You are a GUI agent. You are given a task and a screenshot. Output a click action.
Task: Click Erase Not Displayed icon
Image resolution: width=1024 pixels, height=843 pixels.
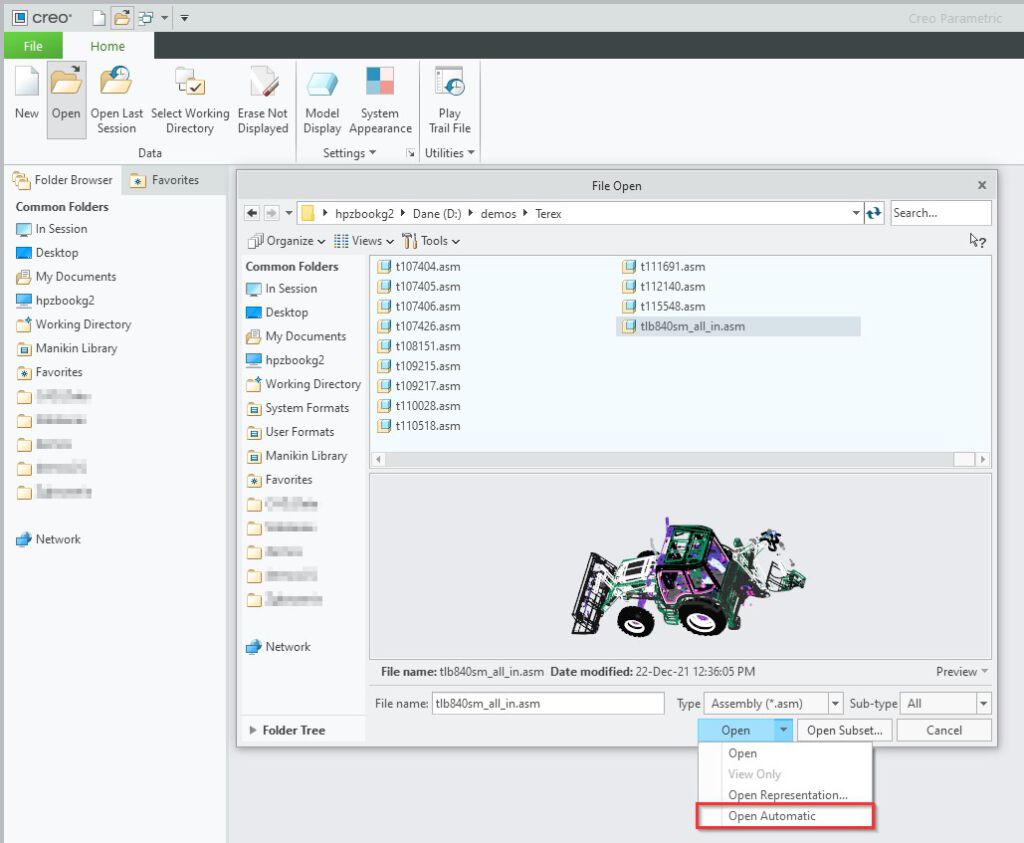point(263,82)
